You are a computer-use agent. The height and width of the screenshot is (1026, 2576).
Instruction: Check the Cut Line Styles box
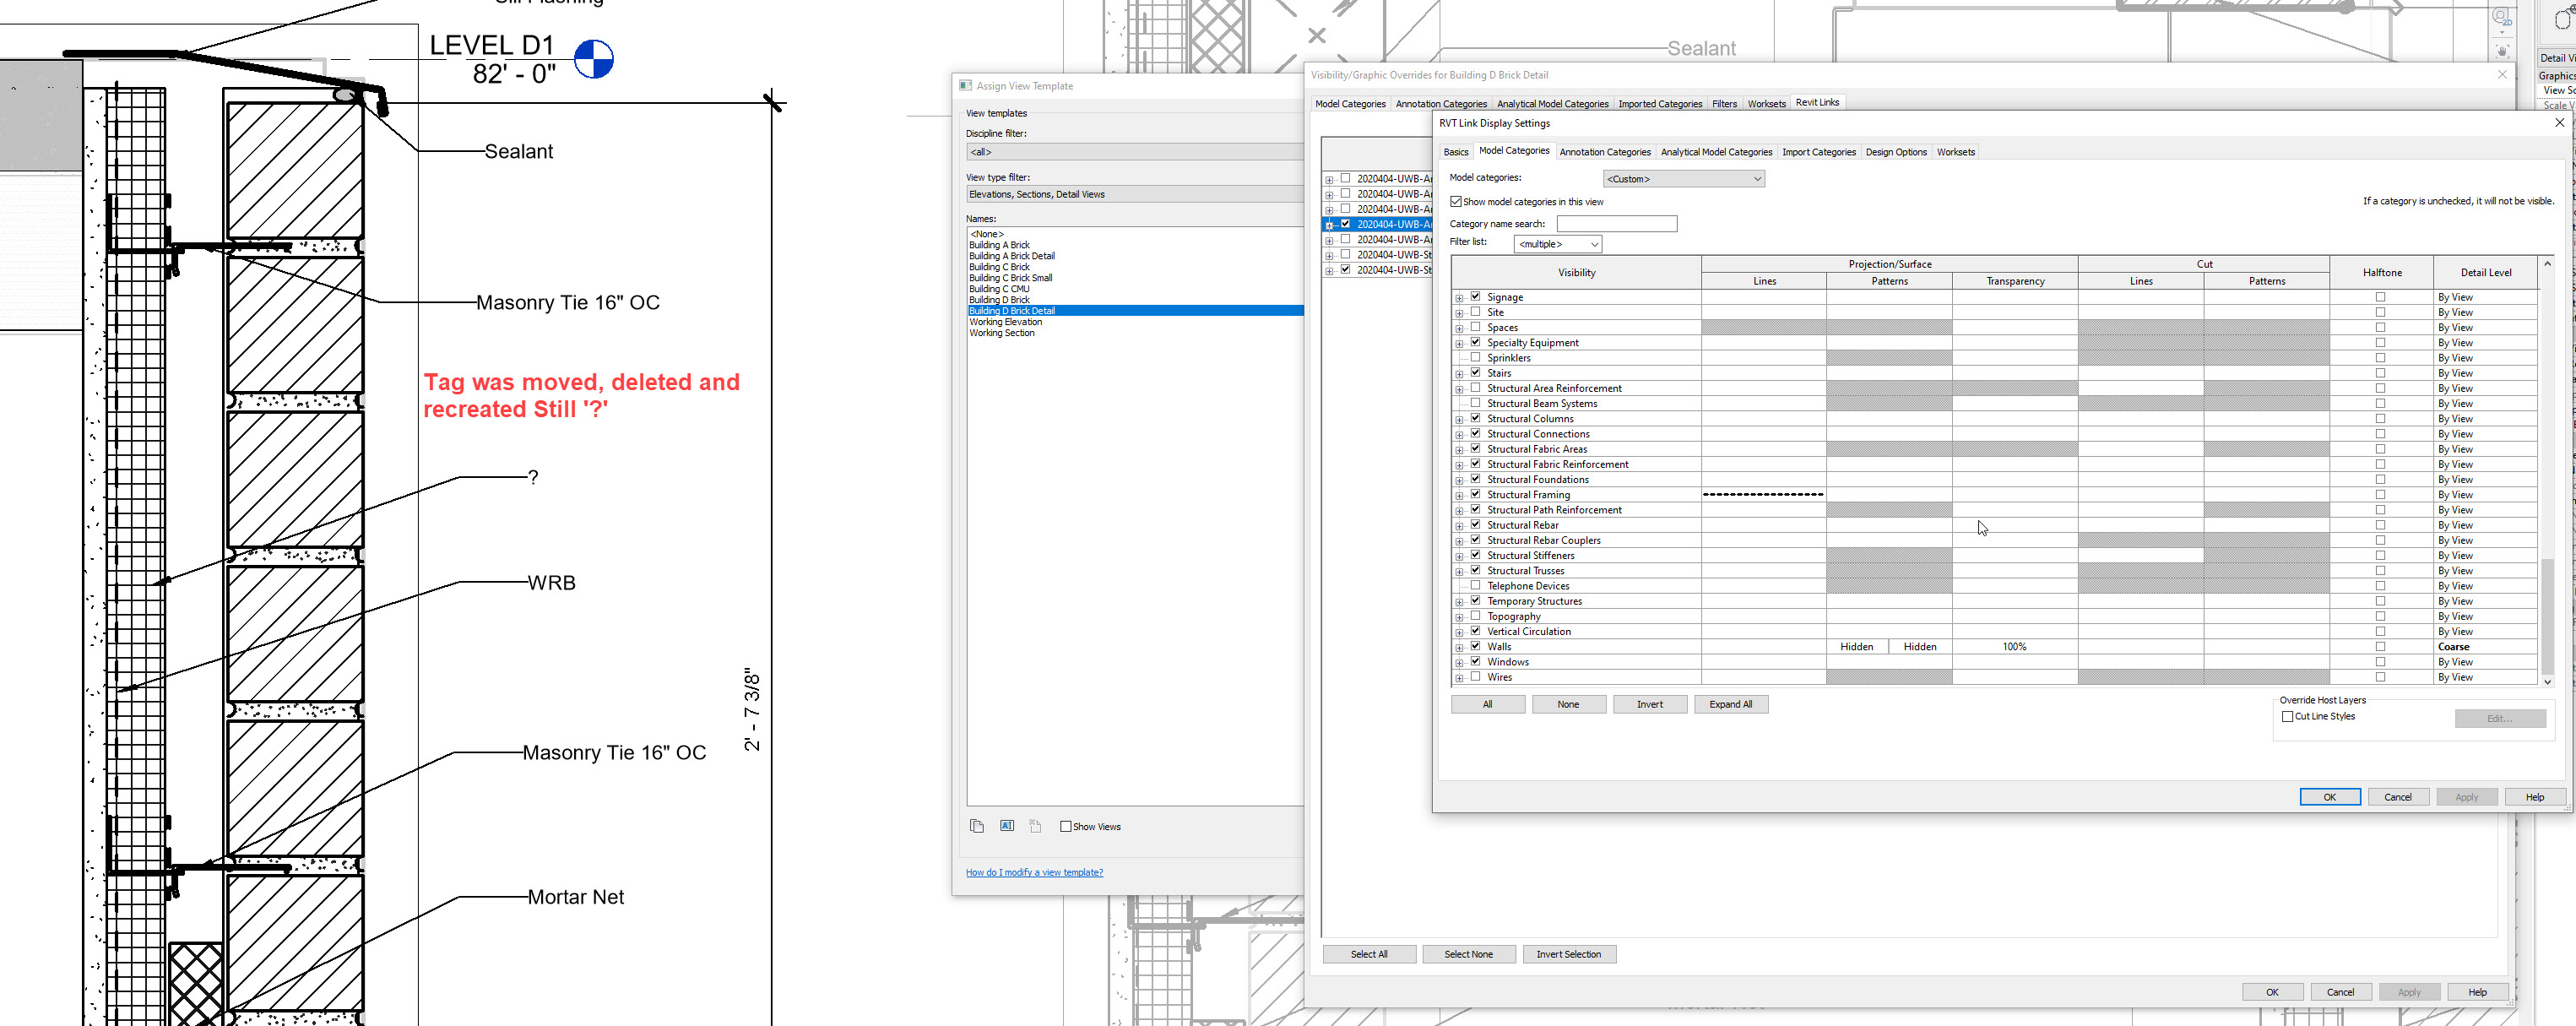(x=2287, y=717)
